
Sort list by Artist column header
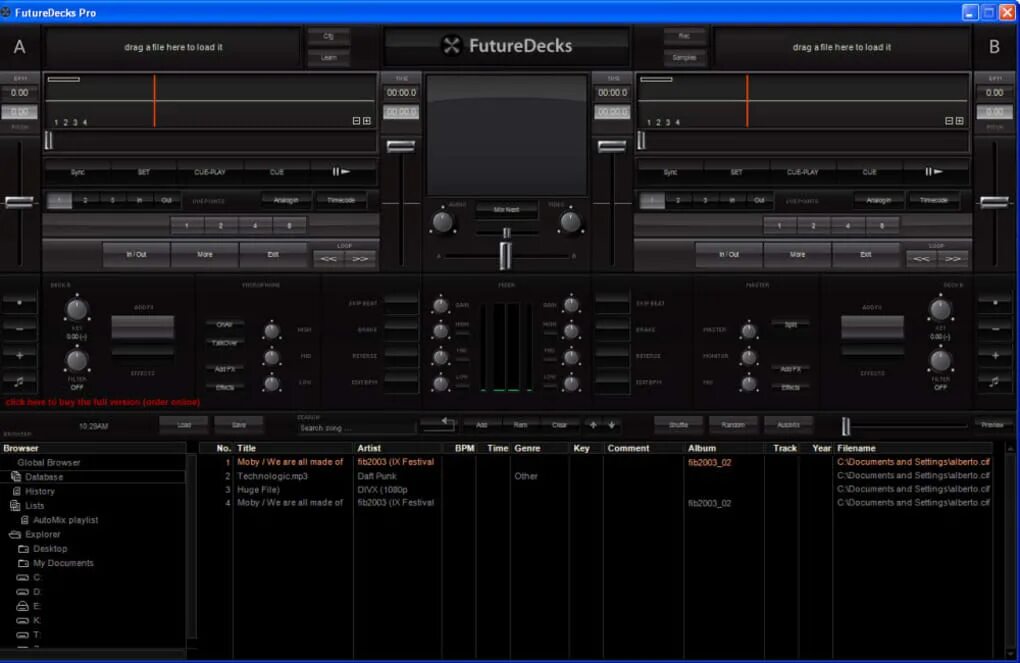tap(397, 448)
